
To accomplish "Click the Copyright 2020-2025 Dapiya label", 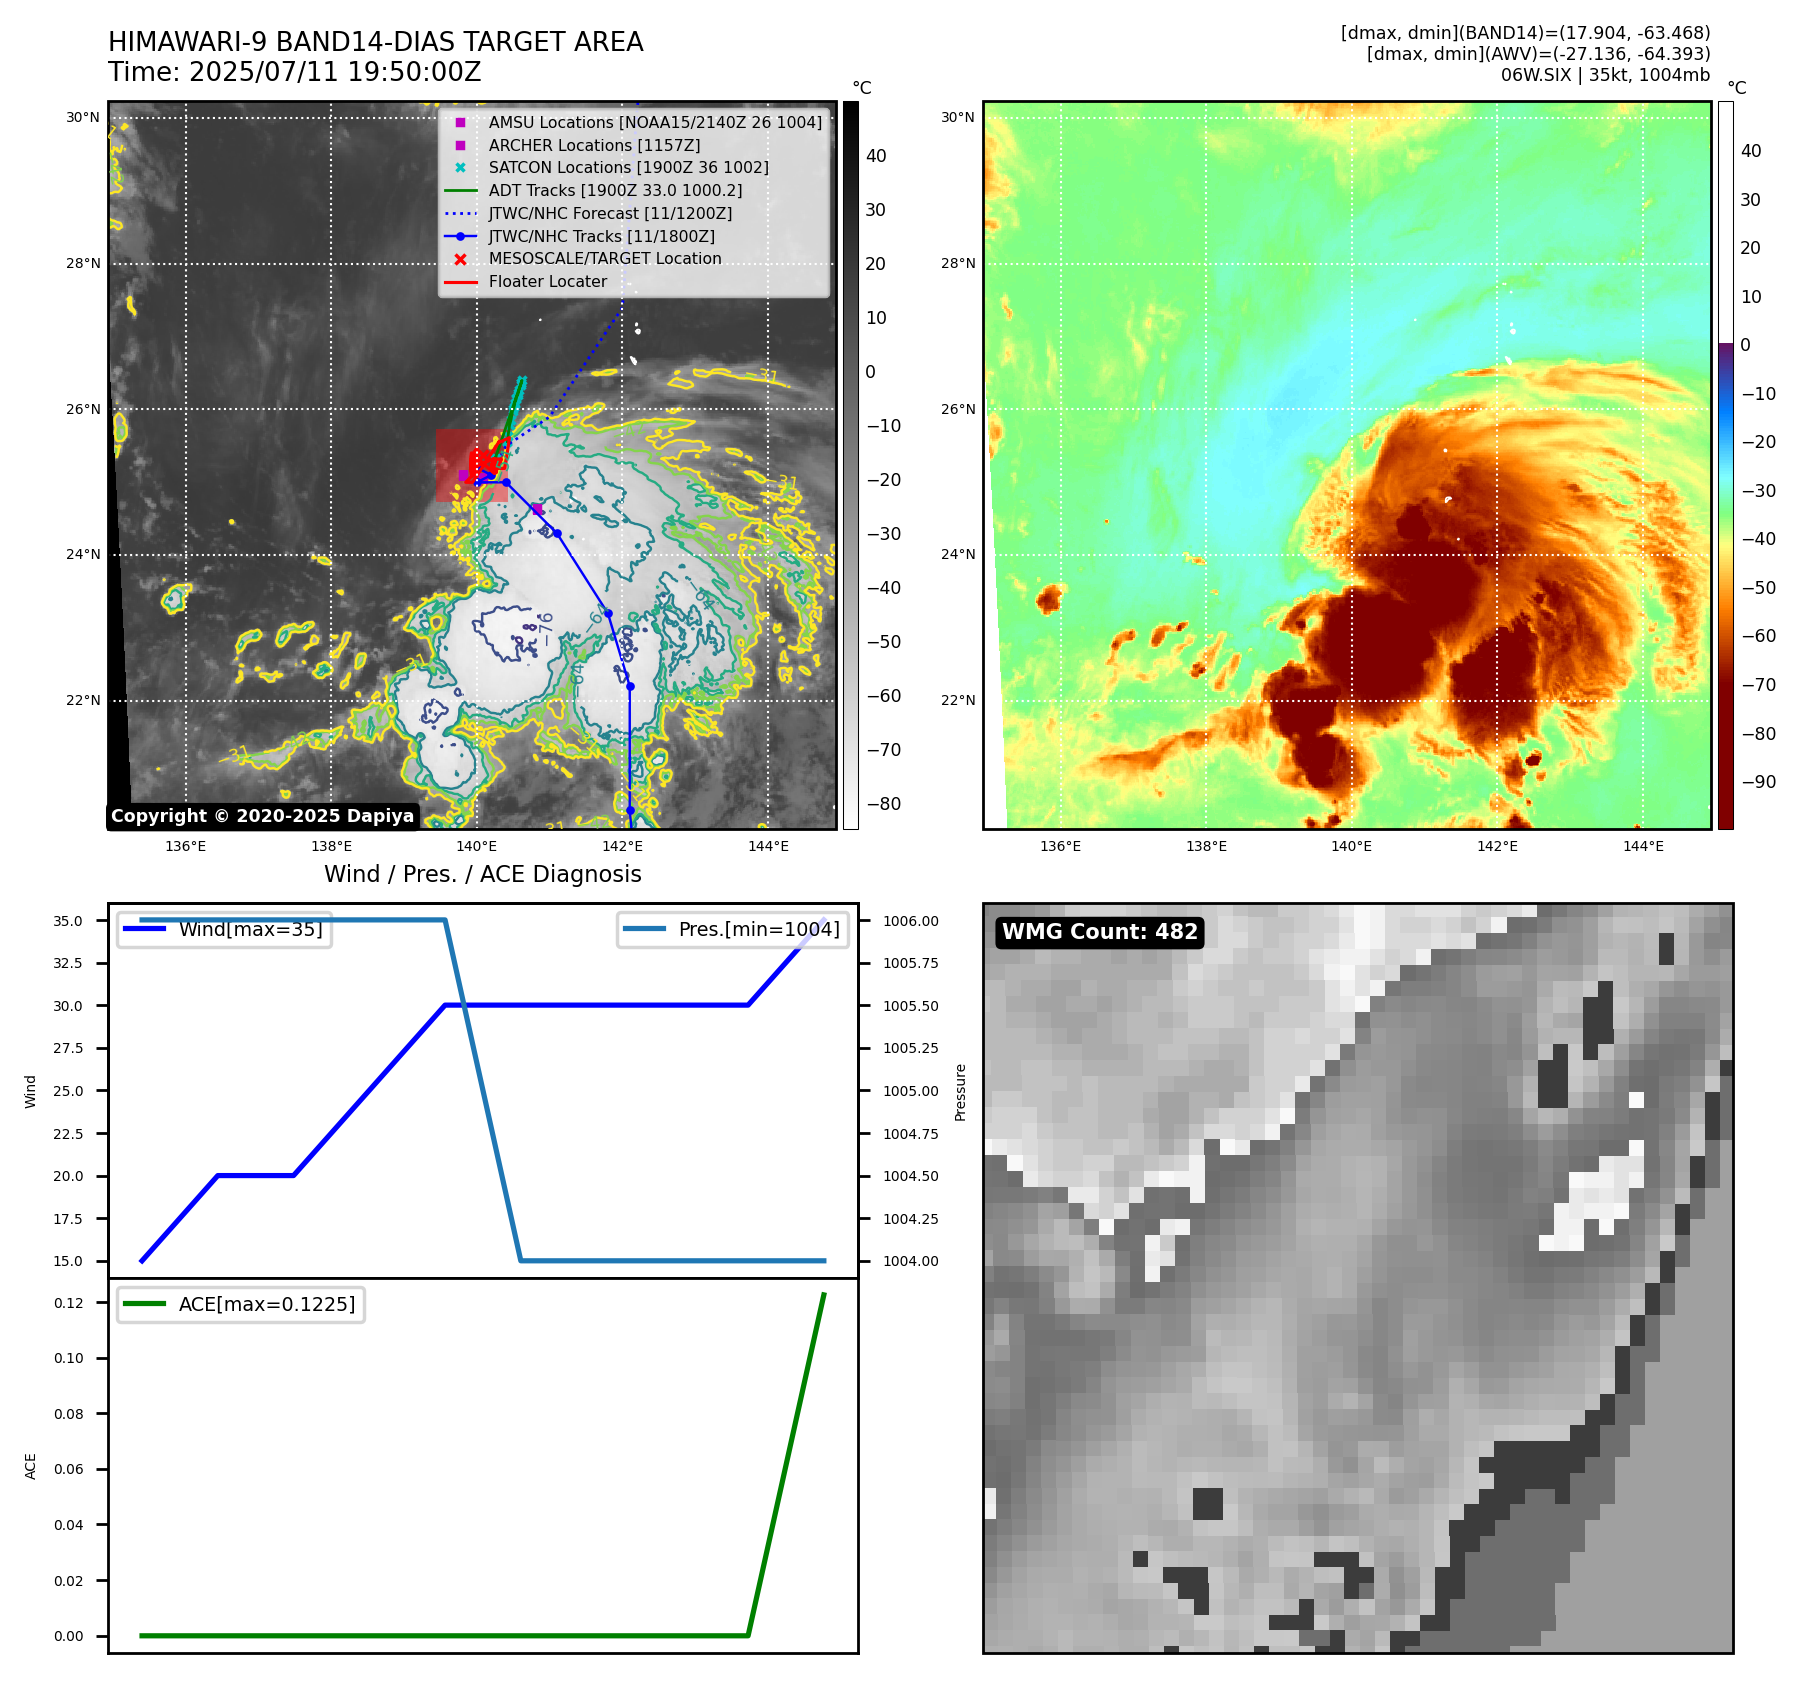I will [262, 816].
